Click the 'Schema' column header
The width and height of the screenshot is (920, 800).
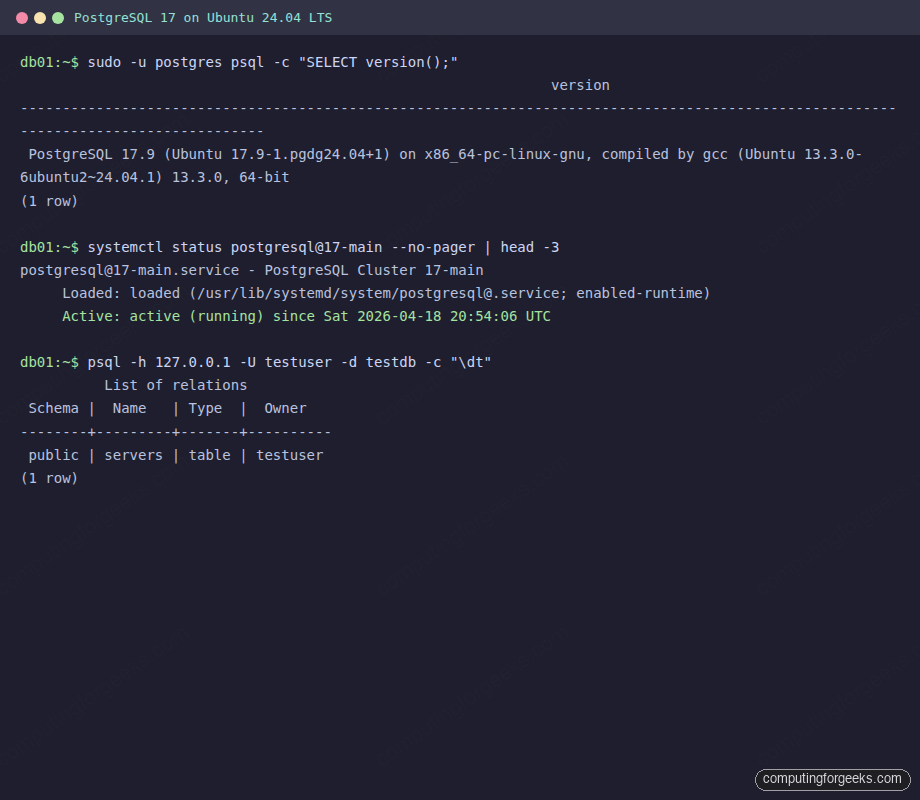point(53,409)
